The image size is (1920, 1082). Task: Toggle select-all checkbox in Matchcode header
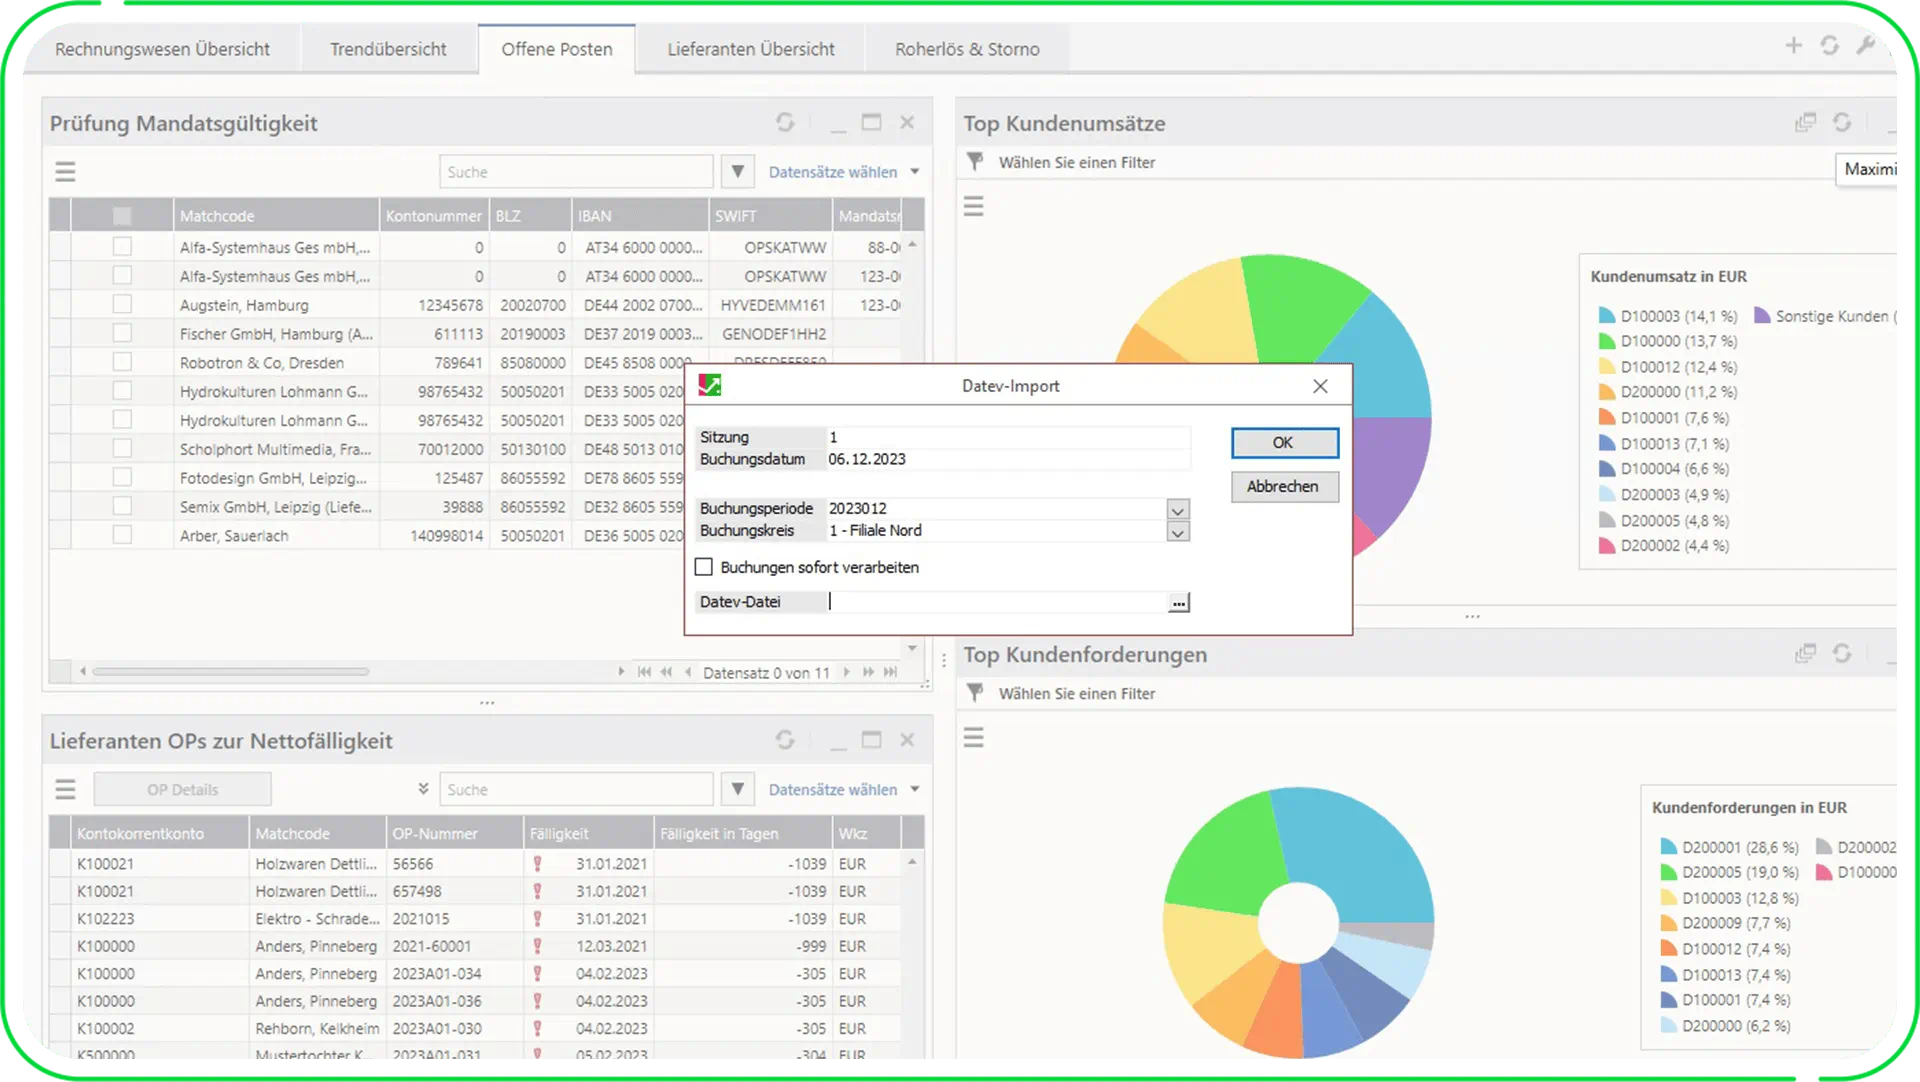(122, 216)
